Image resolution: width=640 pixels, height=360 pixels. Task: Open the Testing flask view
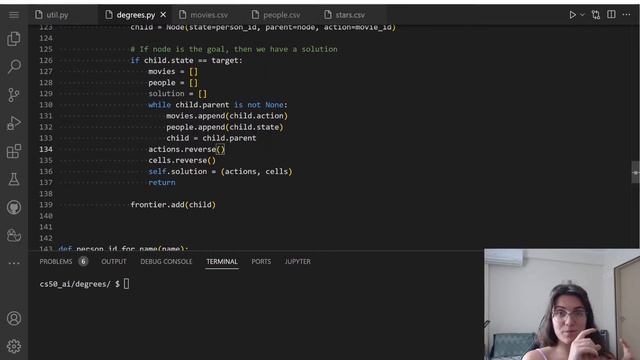(14, 179)
